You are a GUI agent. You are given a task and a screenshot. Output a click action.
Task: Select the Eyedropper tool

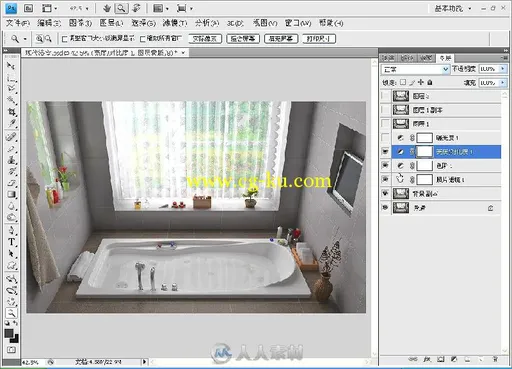(11, 123)
